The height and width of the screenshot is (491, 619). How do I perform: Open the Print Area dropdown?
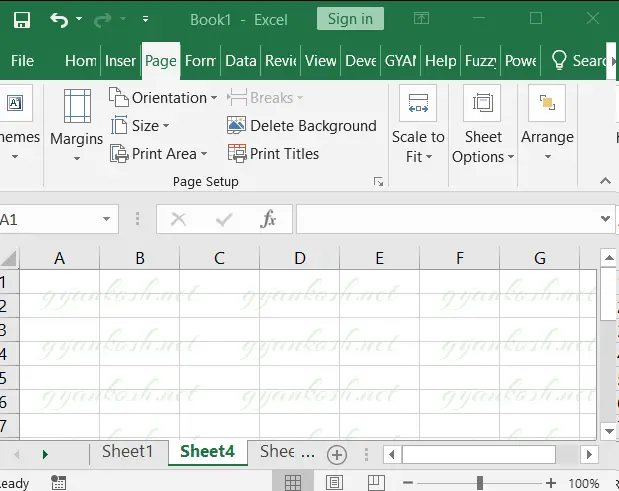tap(158, 154)
